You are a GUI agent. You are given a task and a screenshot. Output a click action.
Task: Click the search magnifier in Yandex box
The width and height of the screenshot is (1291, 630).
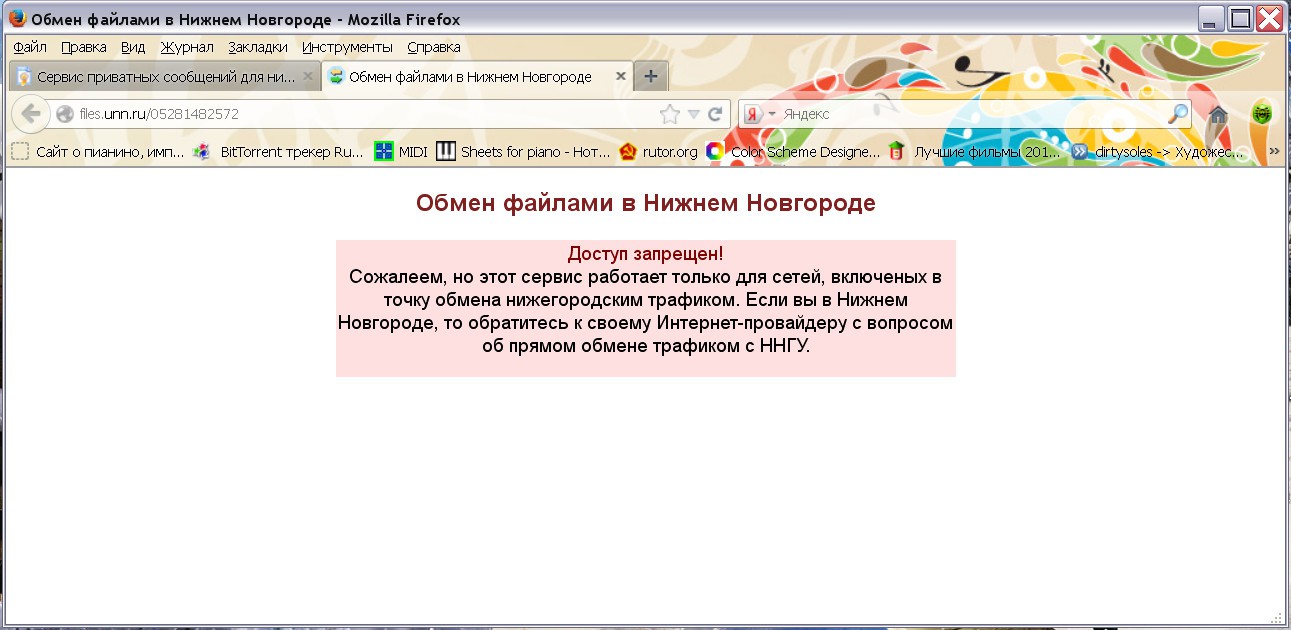coord(1178,114)
